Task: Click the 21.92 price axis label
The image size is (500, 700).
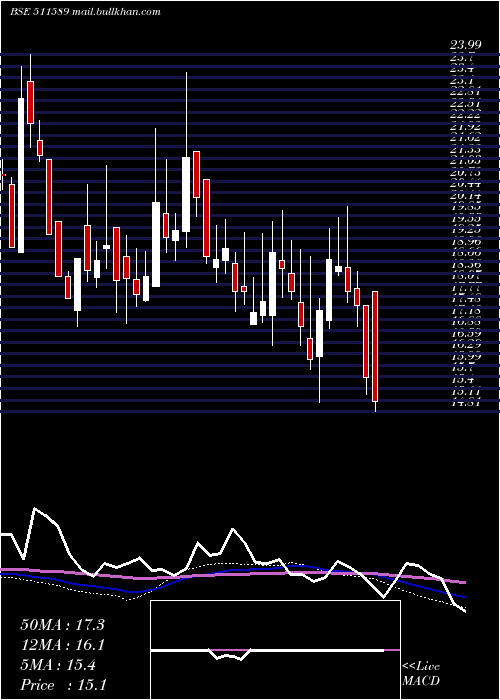Action: point(465,127)
